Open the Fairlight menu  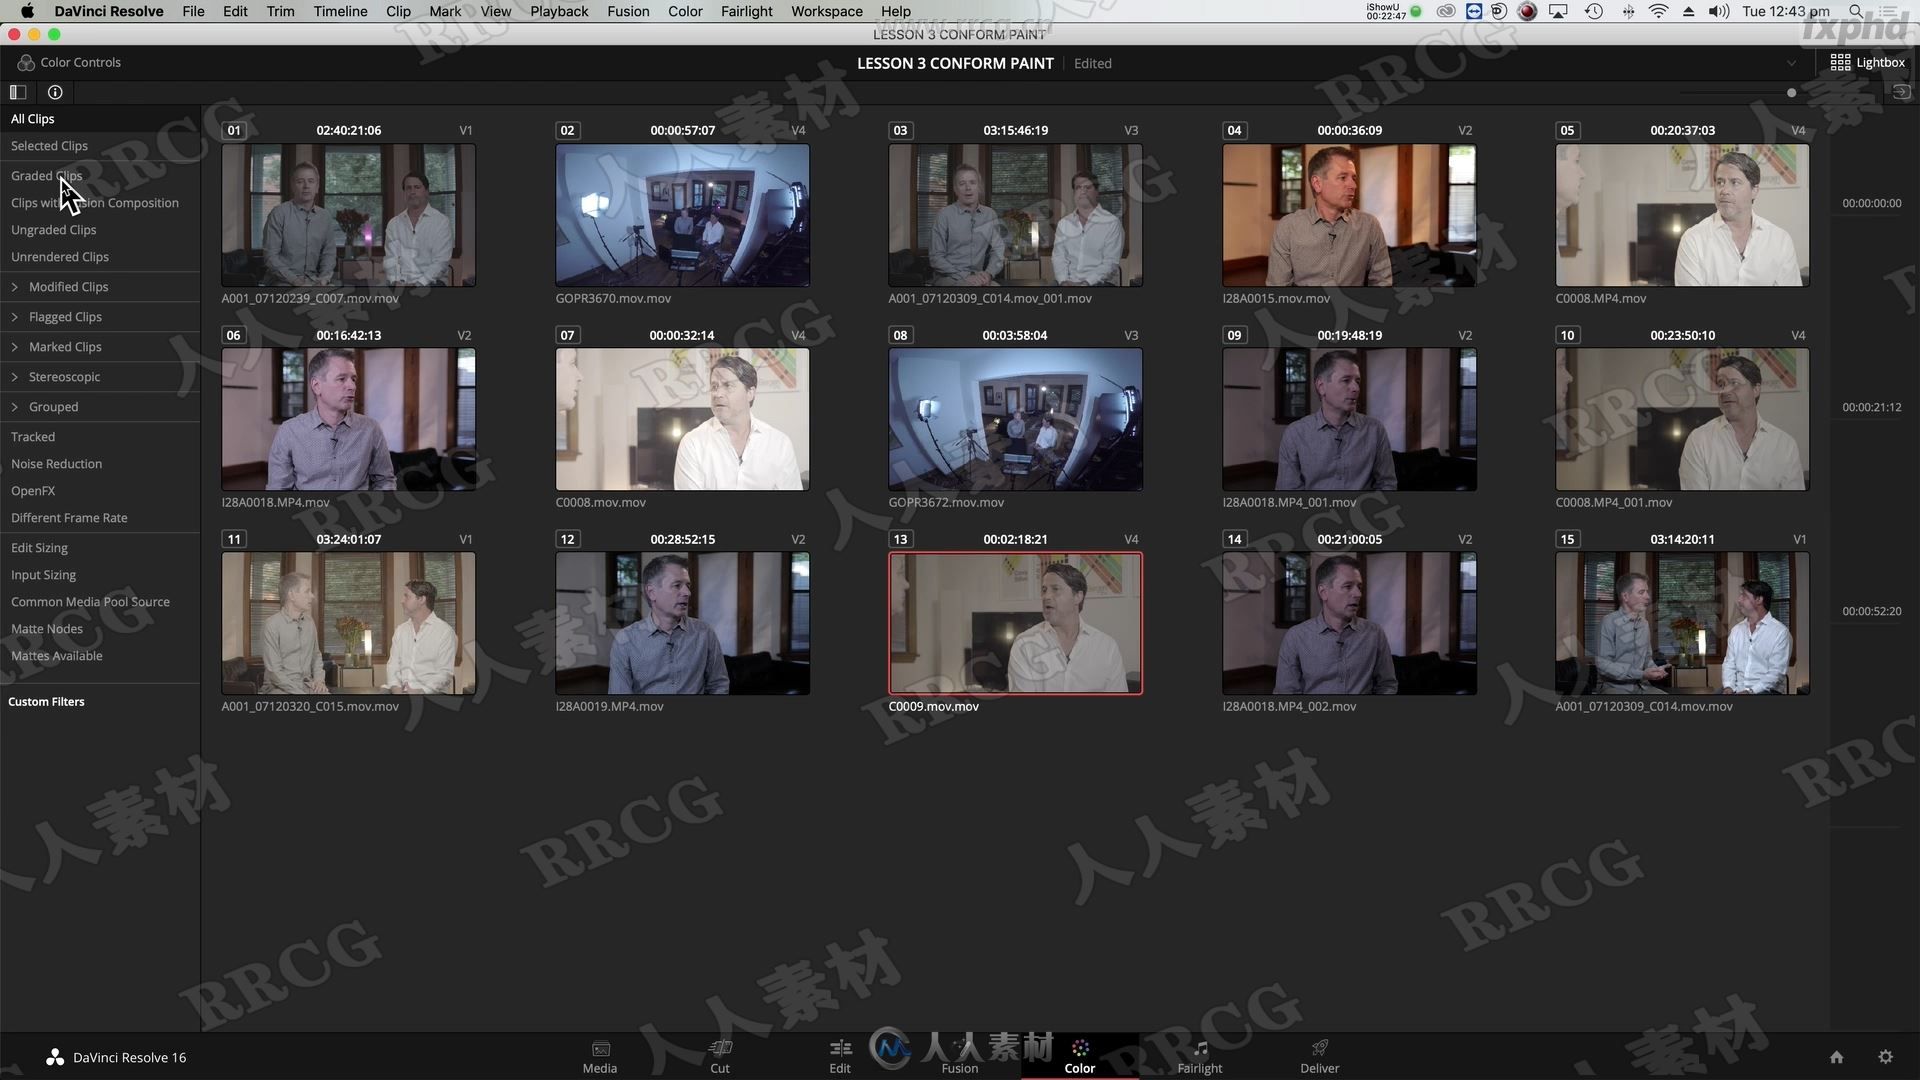pyautogui.click(x=747, y=11)
